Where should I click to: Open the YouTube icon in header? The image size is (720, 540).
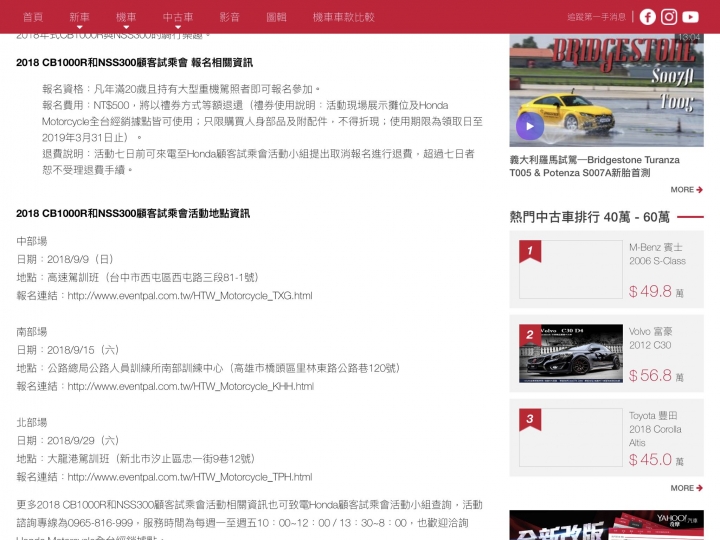pos(691,17)
